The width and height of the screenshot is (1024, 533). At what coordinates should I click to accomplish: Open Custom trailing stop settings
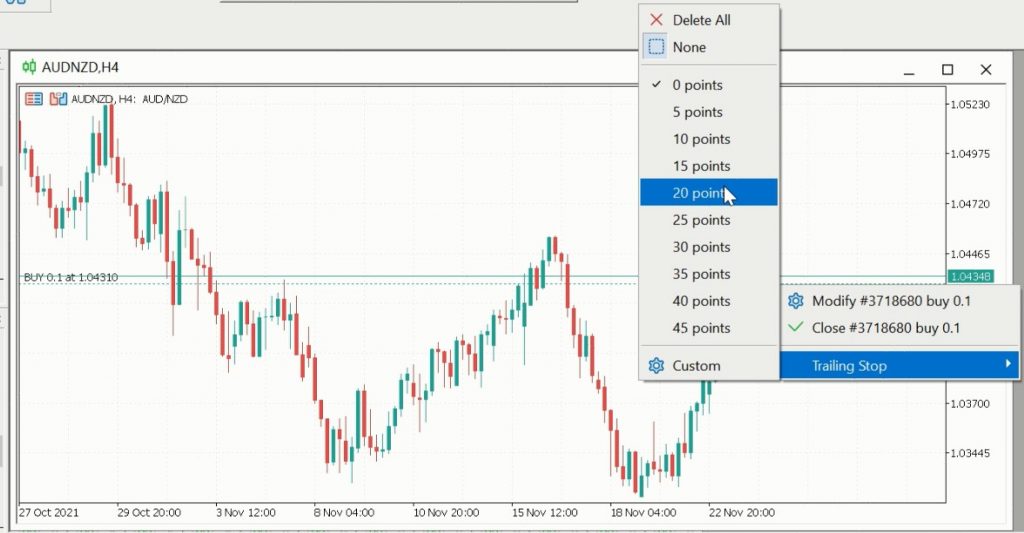[709, 366]
